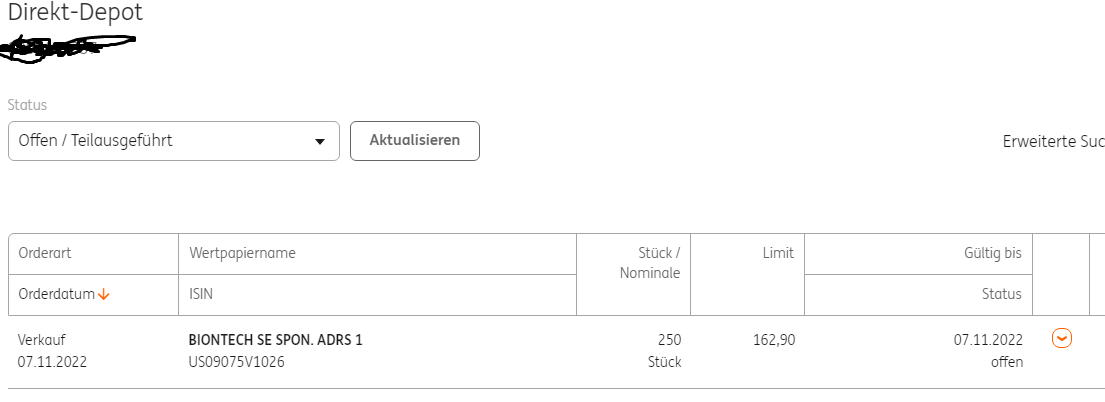This screenshot has width=1105, height=402.
Task: Open the Erweiterte Suche link
Action: tap(1053, 142)
